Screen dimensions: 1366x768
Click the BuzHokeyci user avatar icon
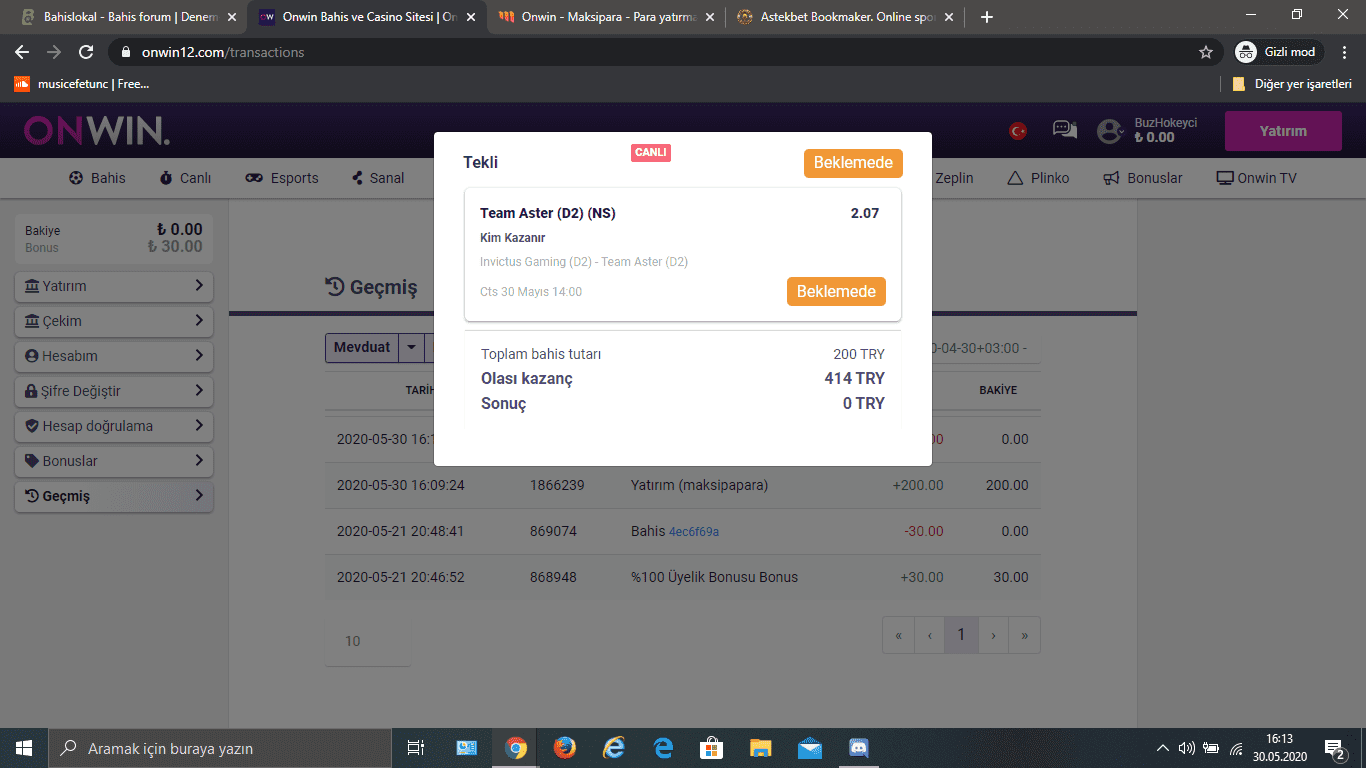[1110, 131]
